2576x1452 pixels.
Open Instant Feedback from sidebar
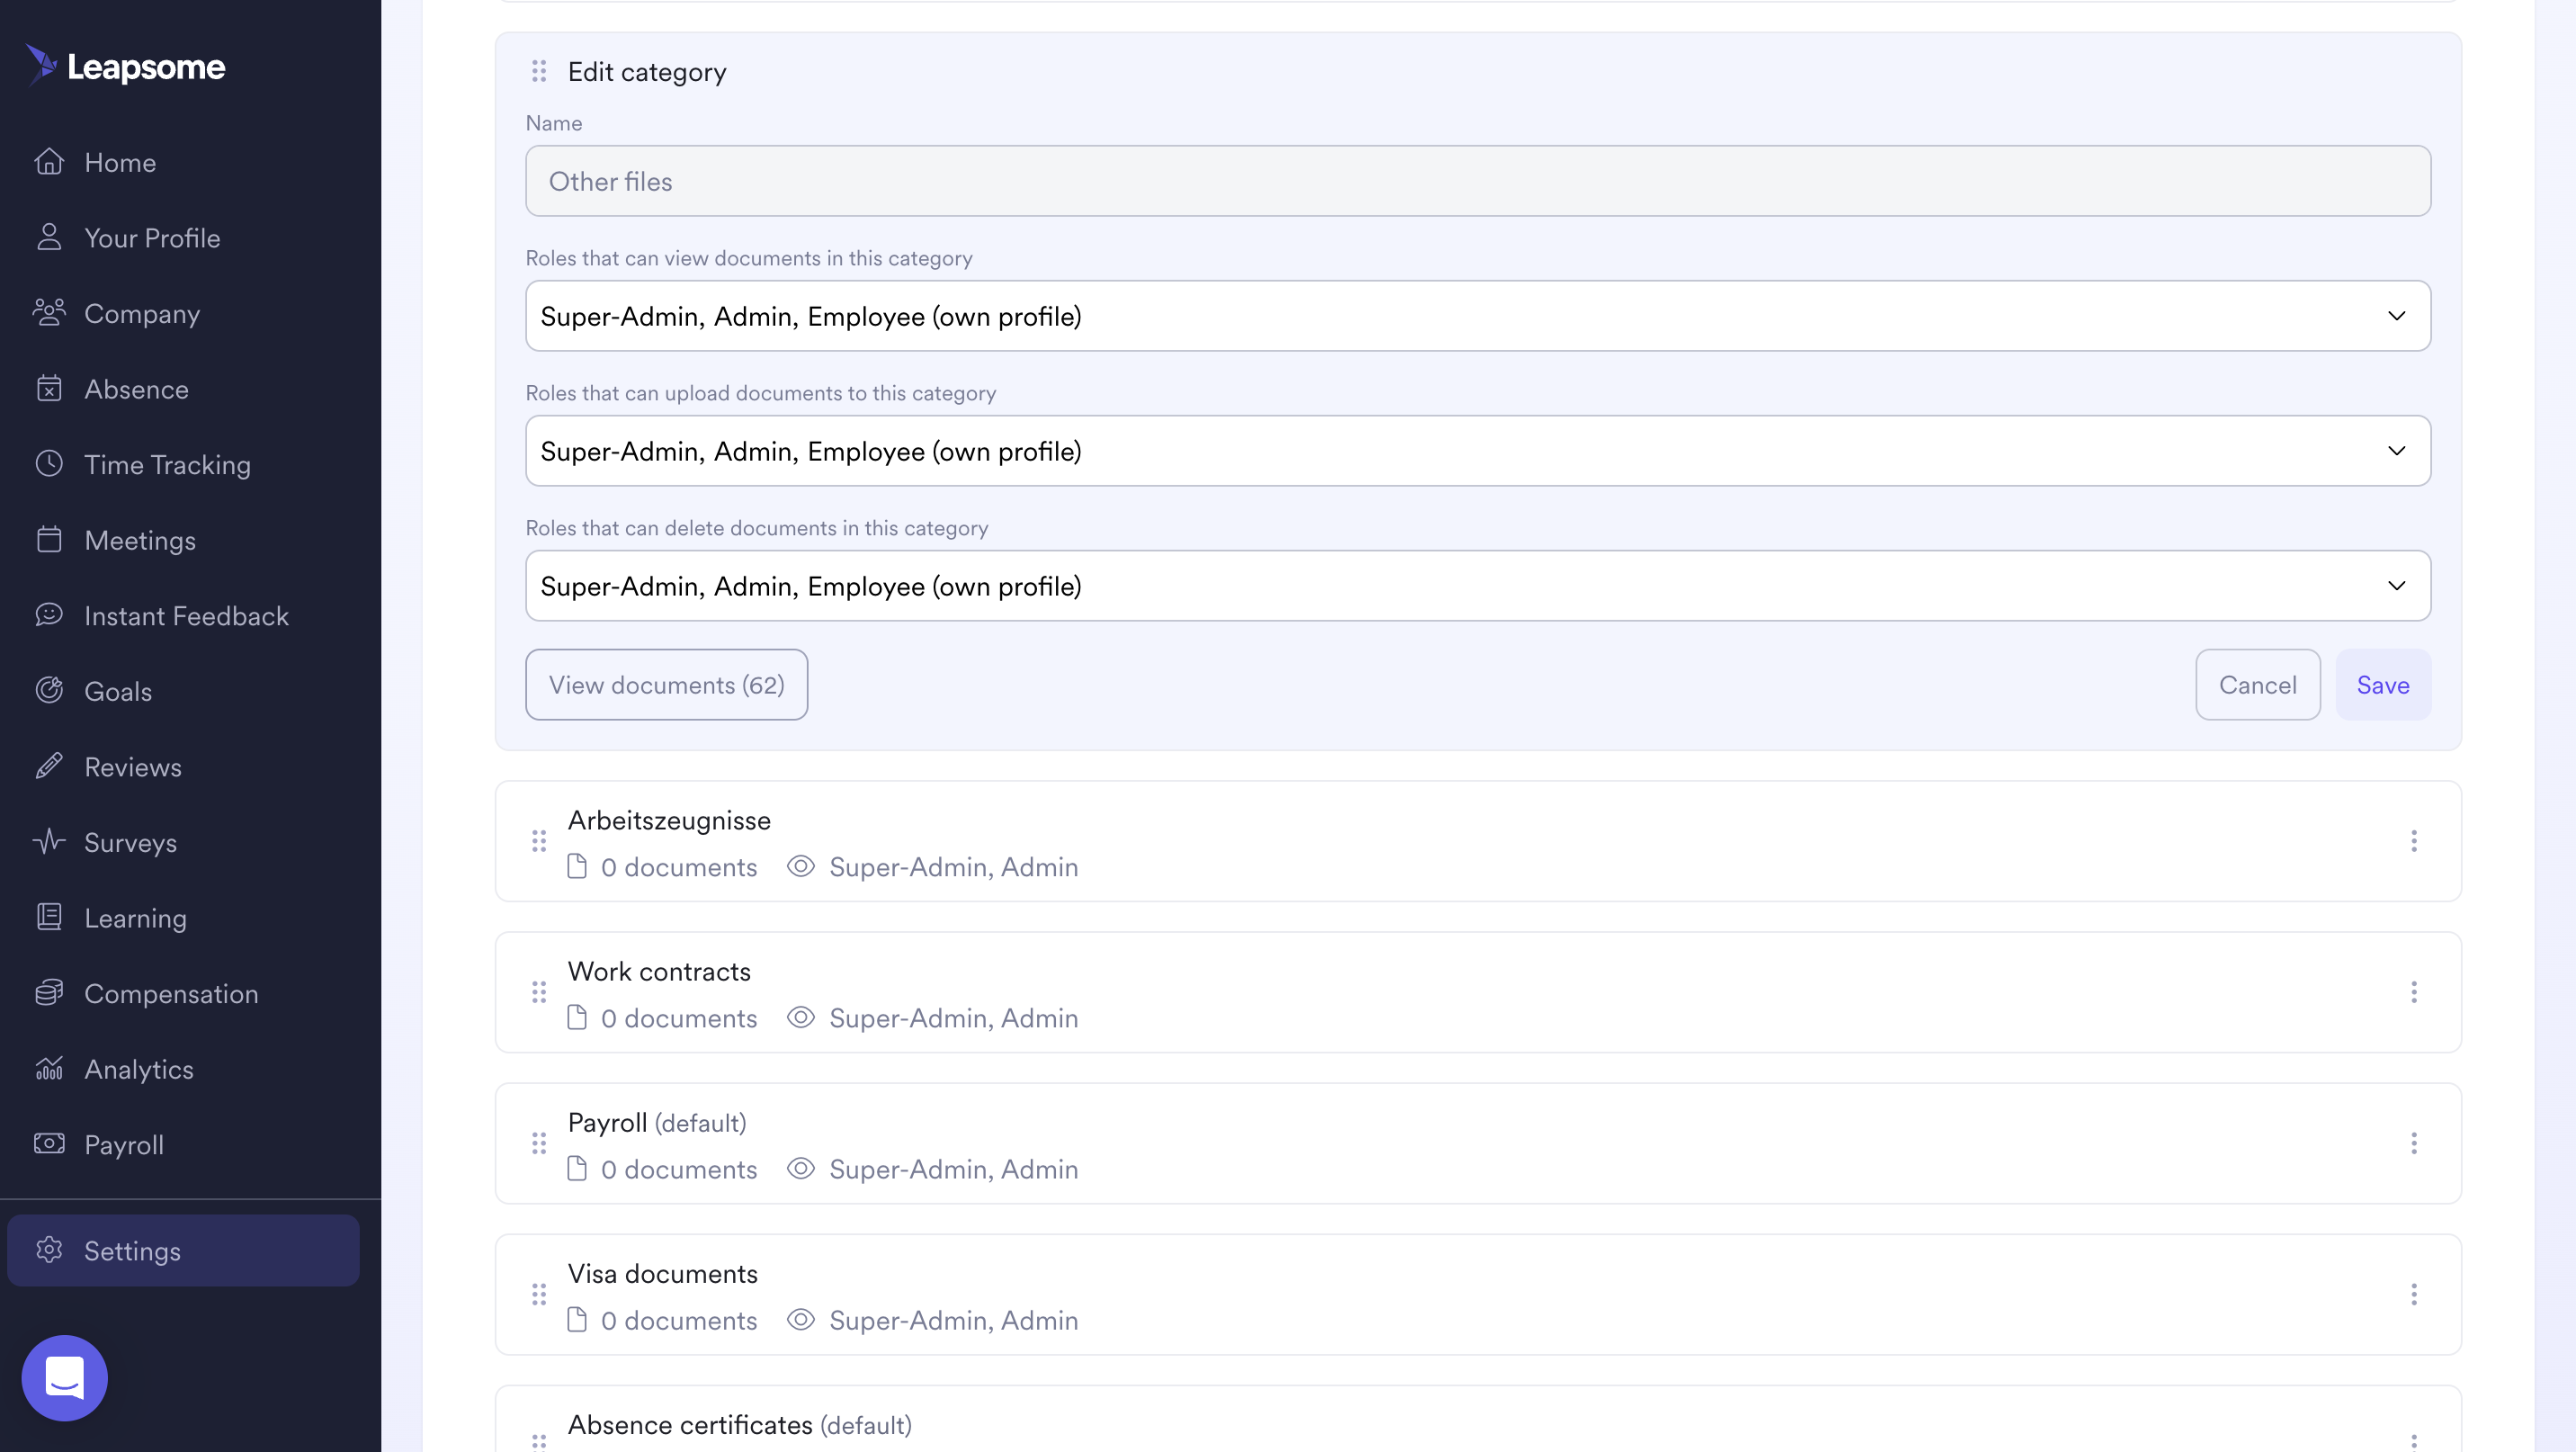coord(186,615)
